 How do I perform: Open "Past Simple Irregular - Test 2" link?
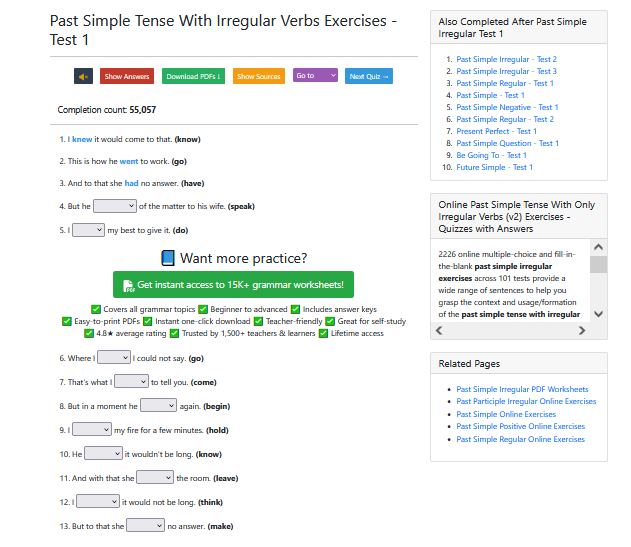[506, 59]
